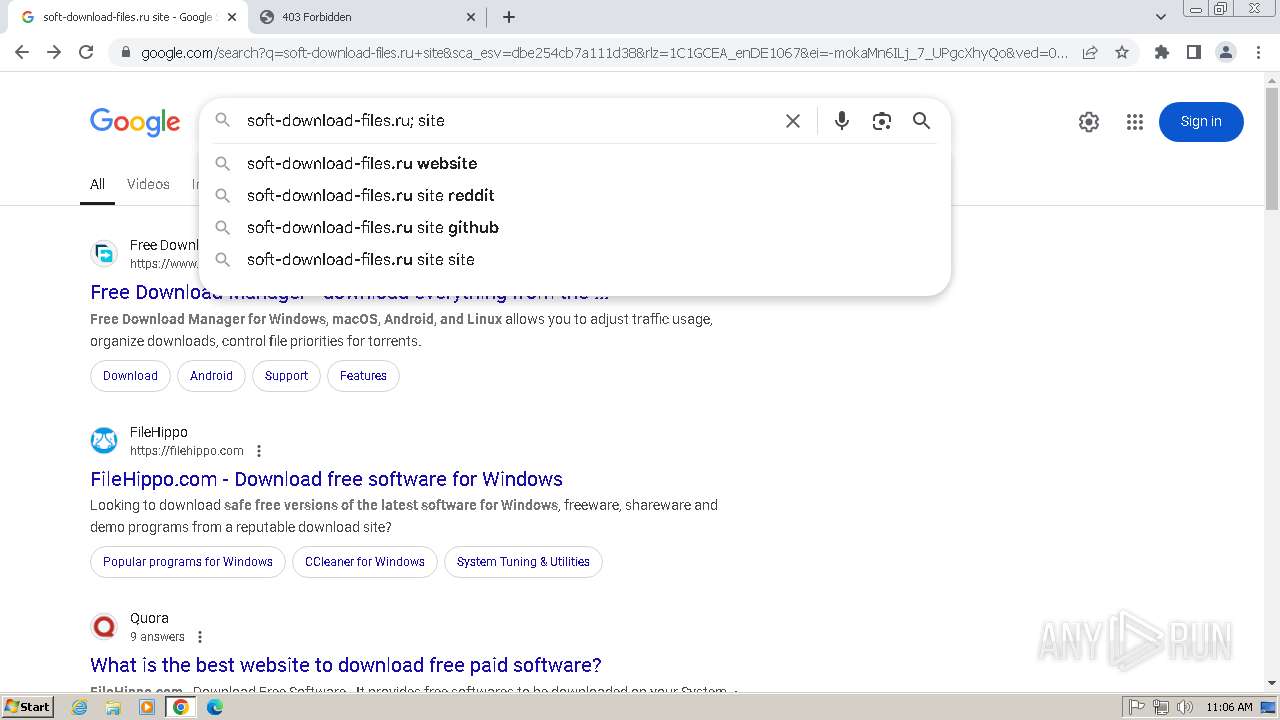Sign in to Google account
Image resolution: width=1280 pixels, height=720 pixels.
coord(1201,122)
